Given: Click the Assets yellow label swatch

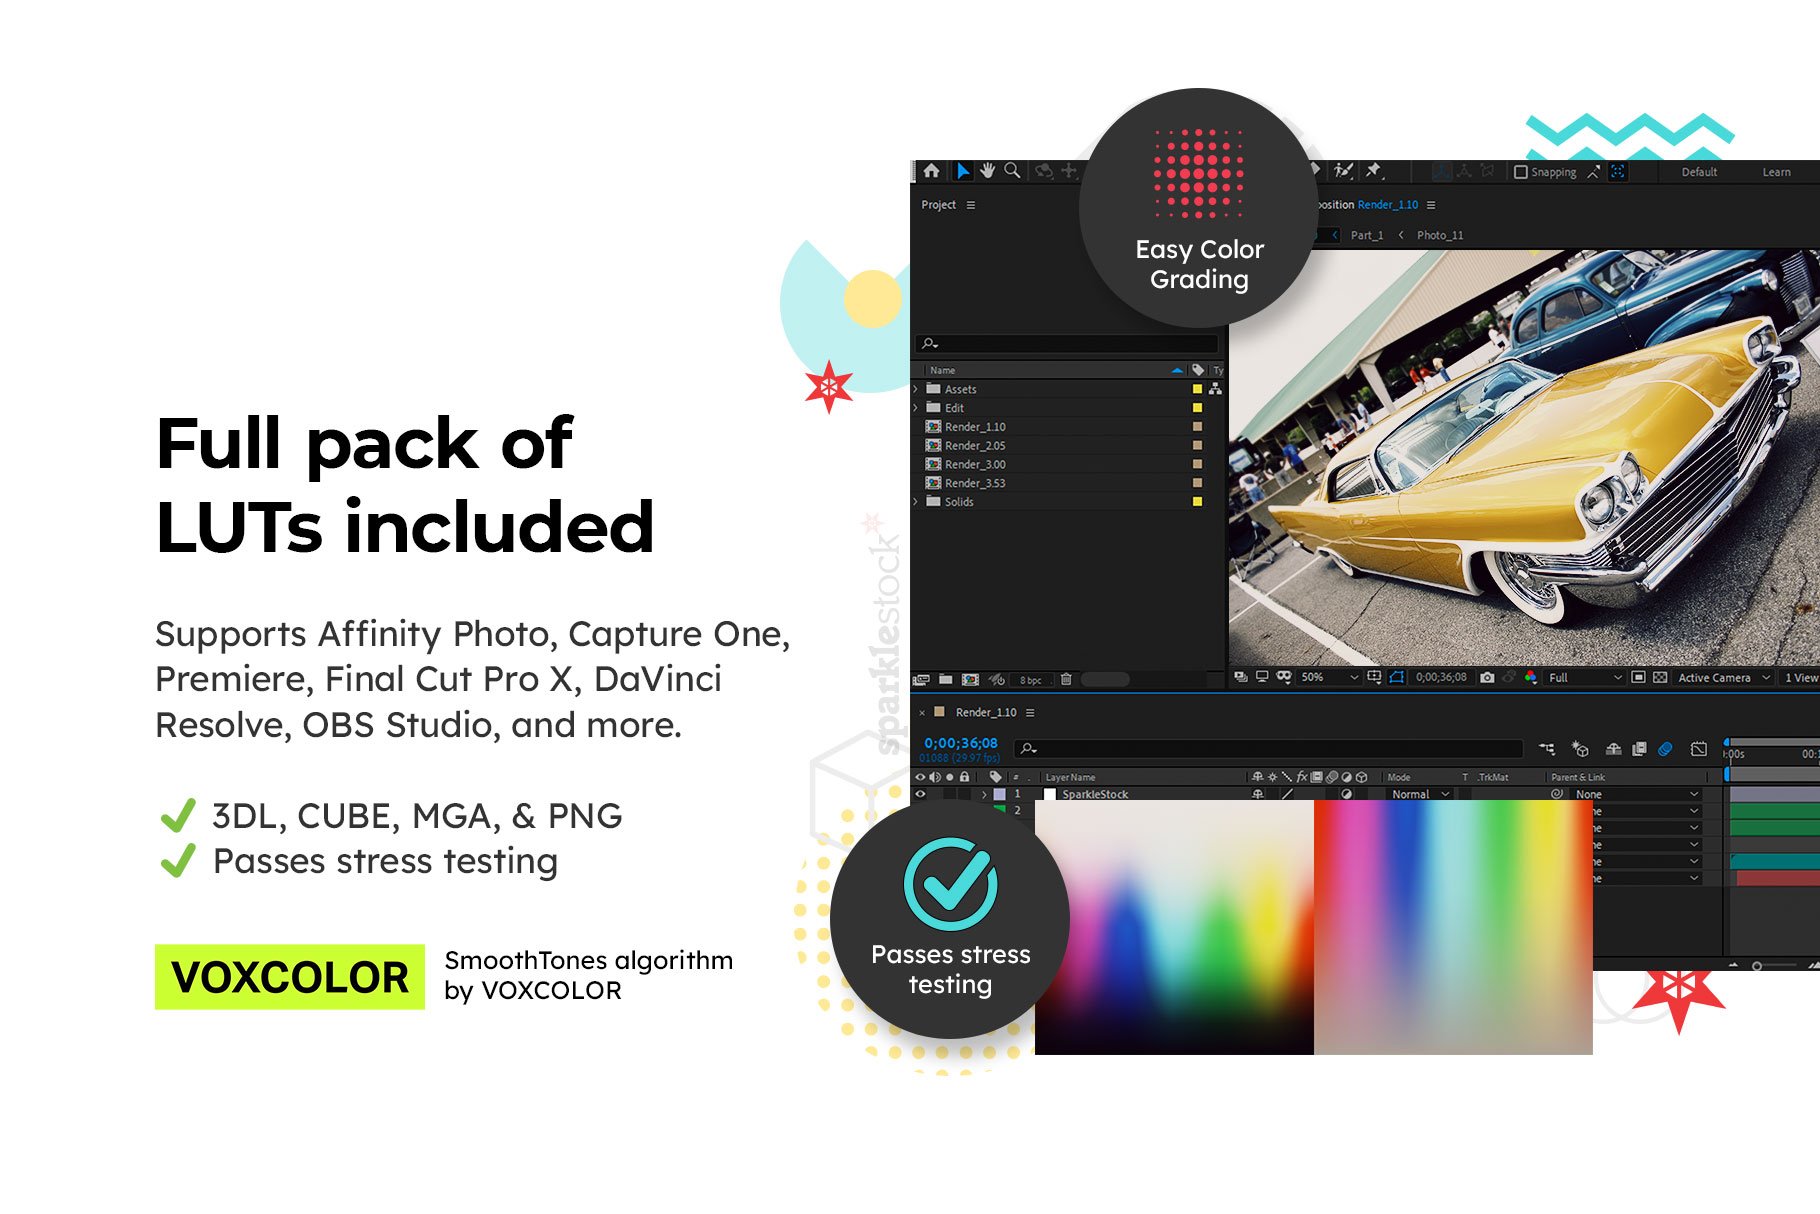Looking at the screenshot, I should click(1197, 389).
